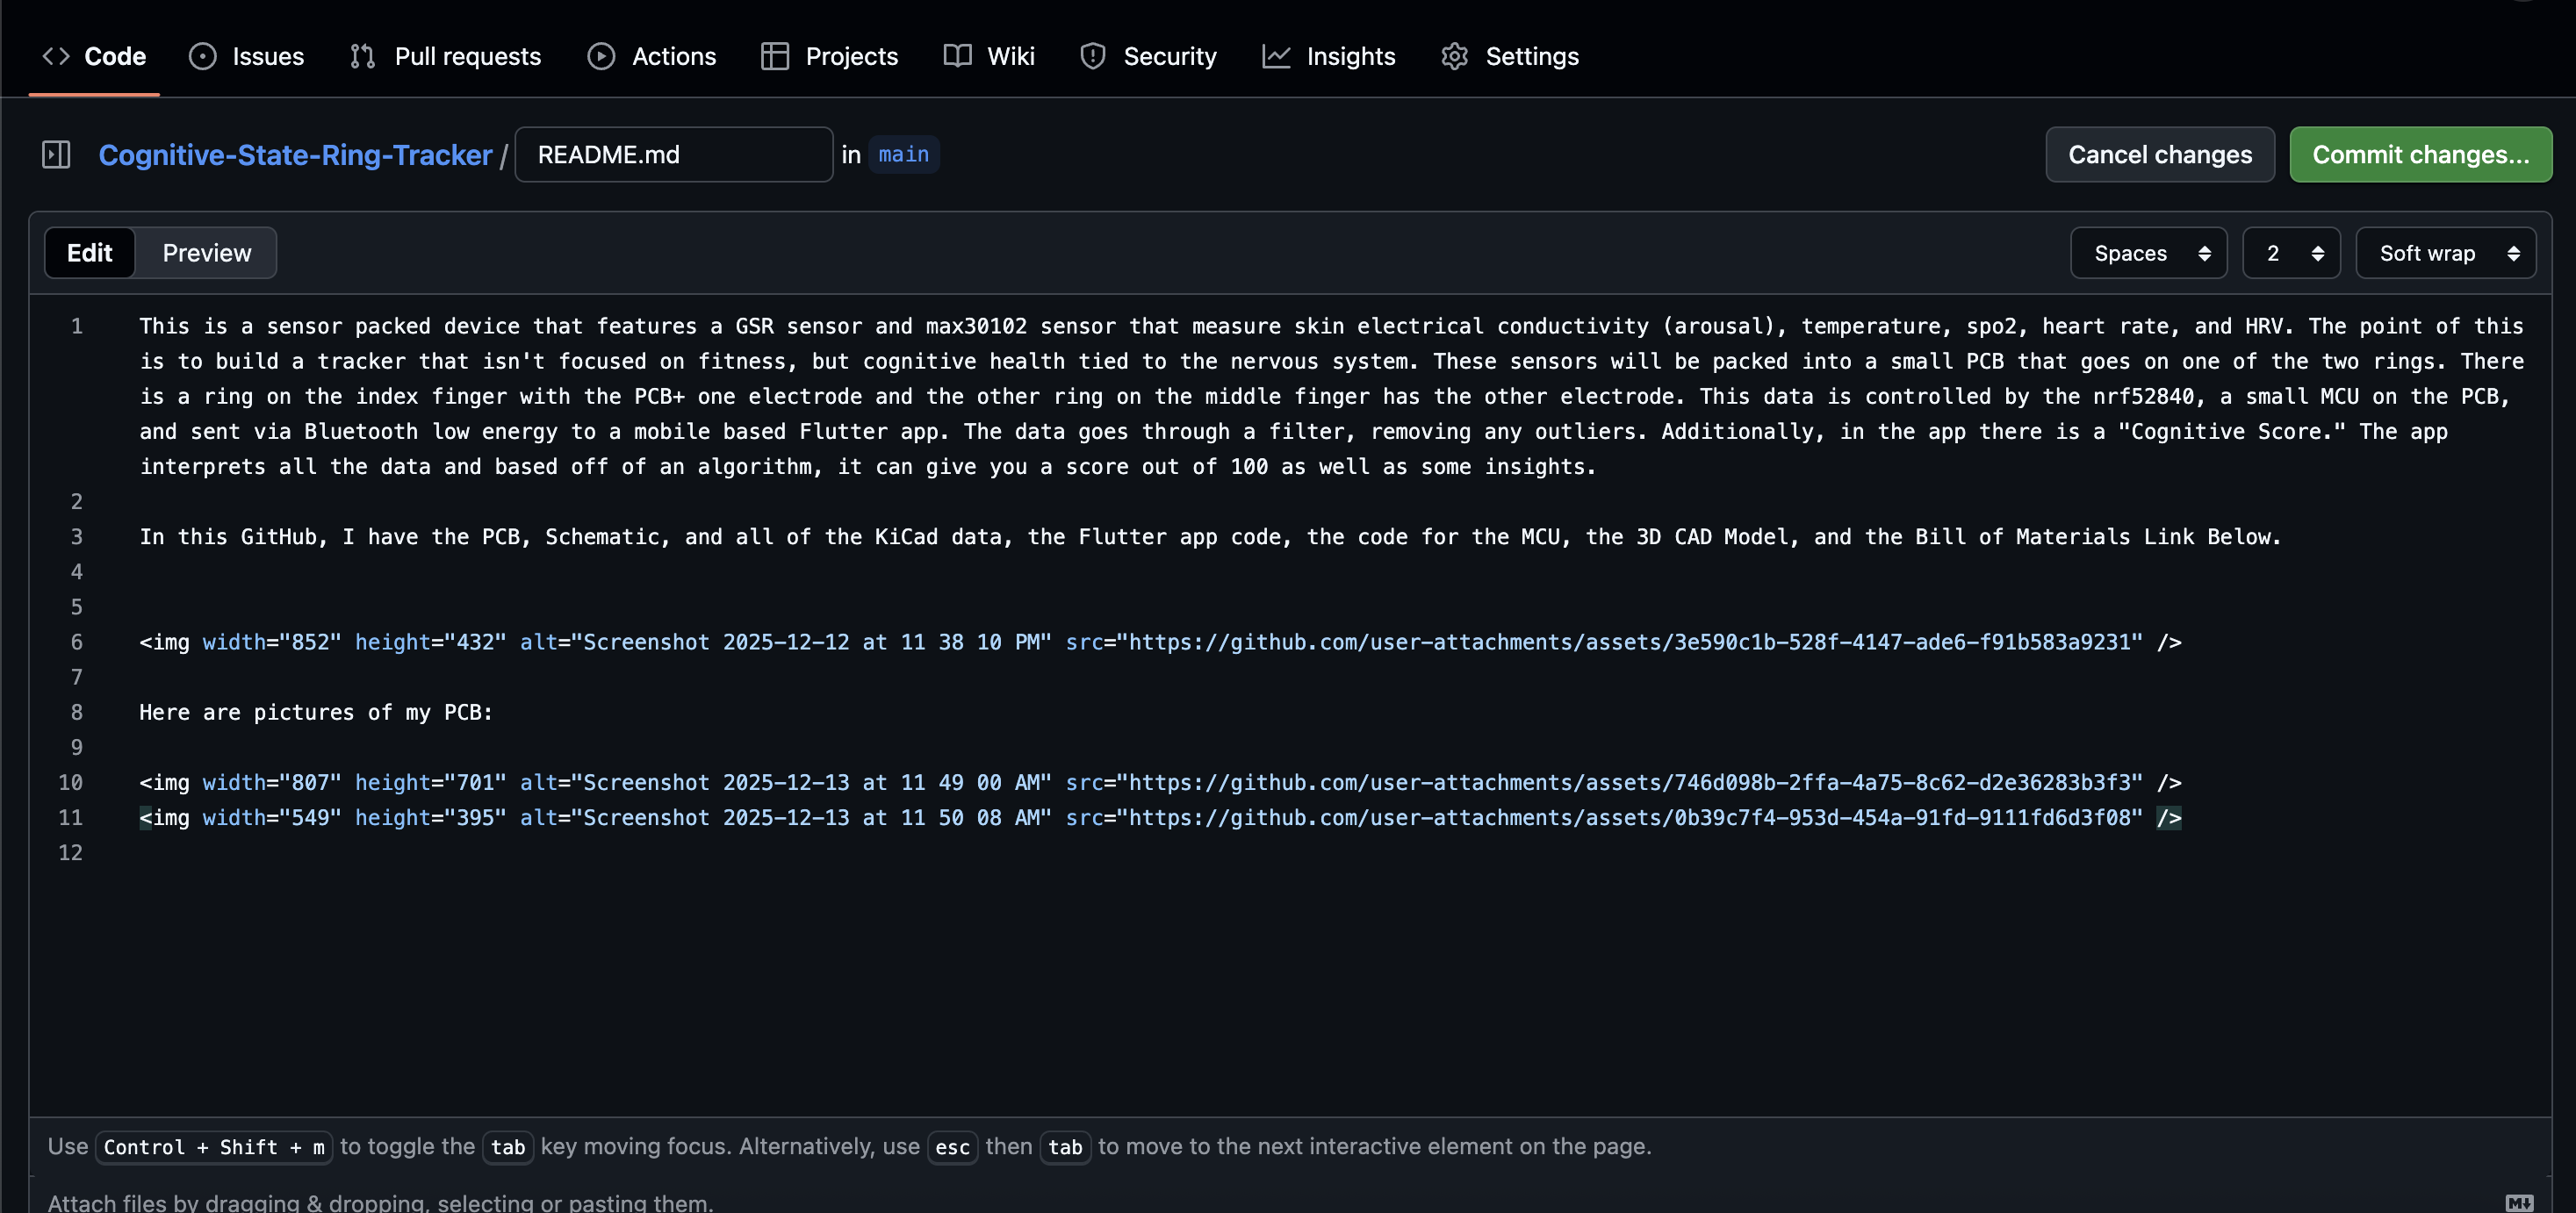Open the Issues tab icon

click(203, 56)
